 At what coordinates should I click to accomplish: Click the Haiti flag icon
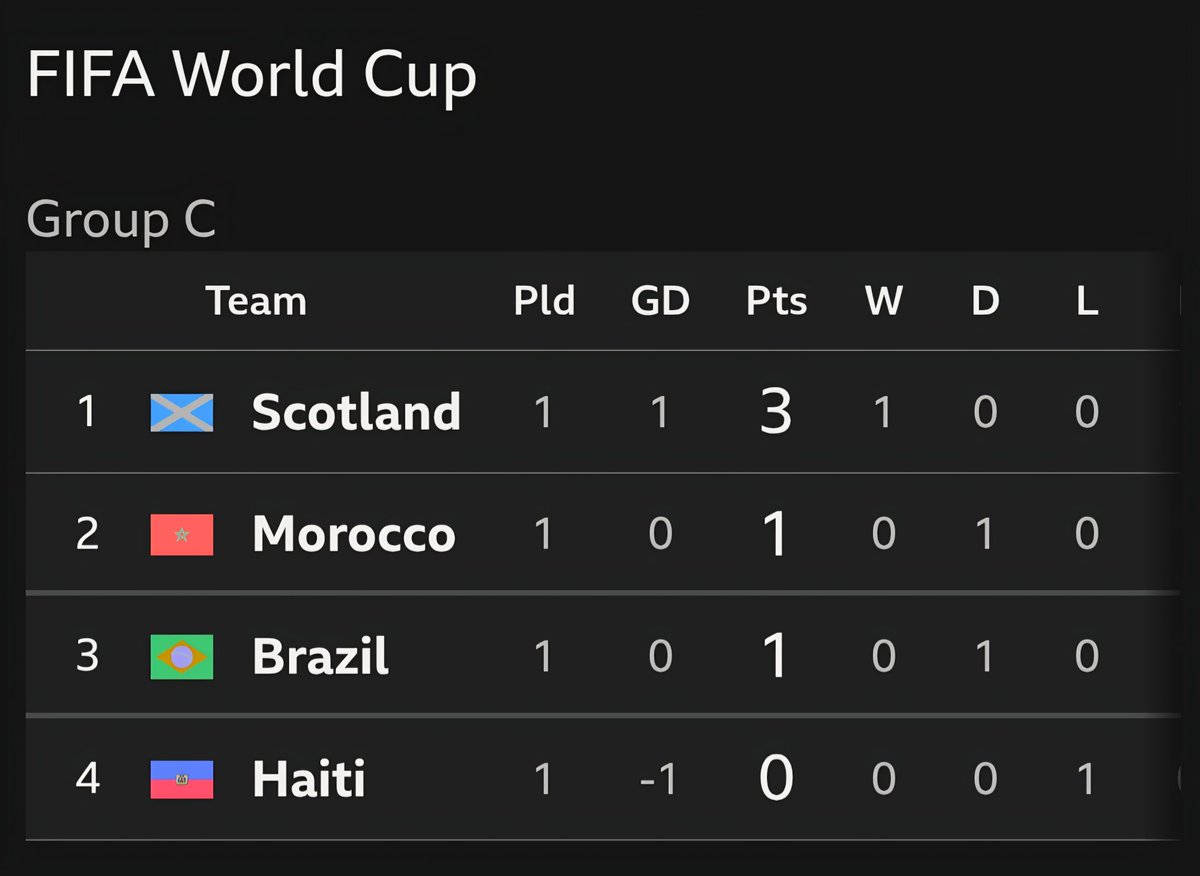[182, 779]
